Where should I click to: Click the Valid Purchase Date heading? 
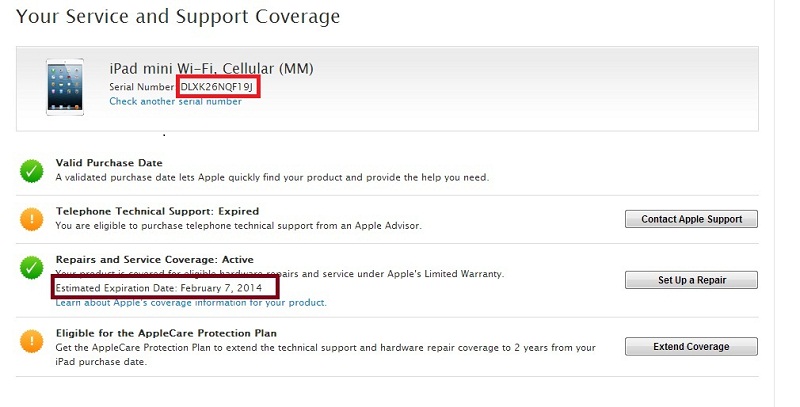(109, 163)
